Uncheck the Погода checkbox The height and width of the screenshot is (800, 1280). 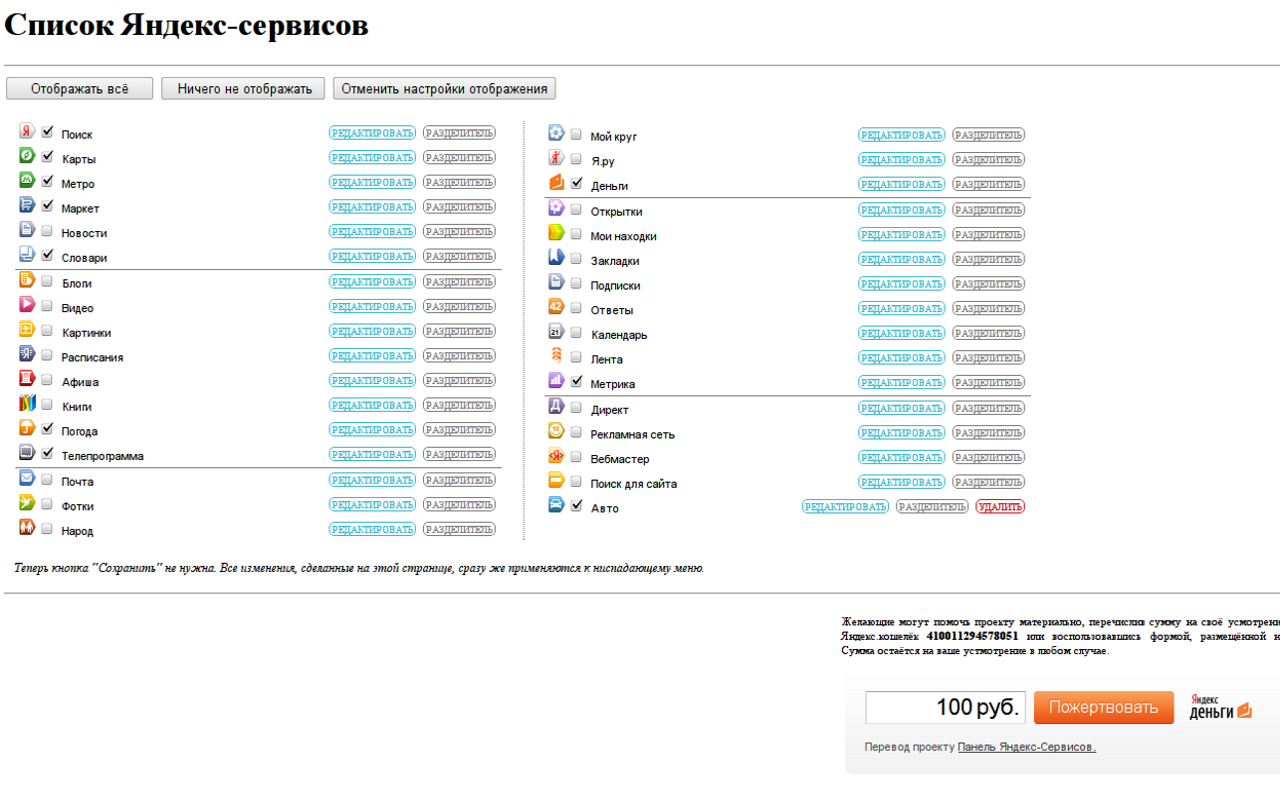(47, 429)
